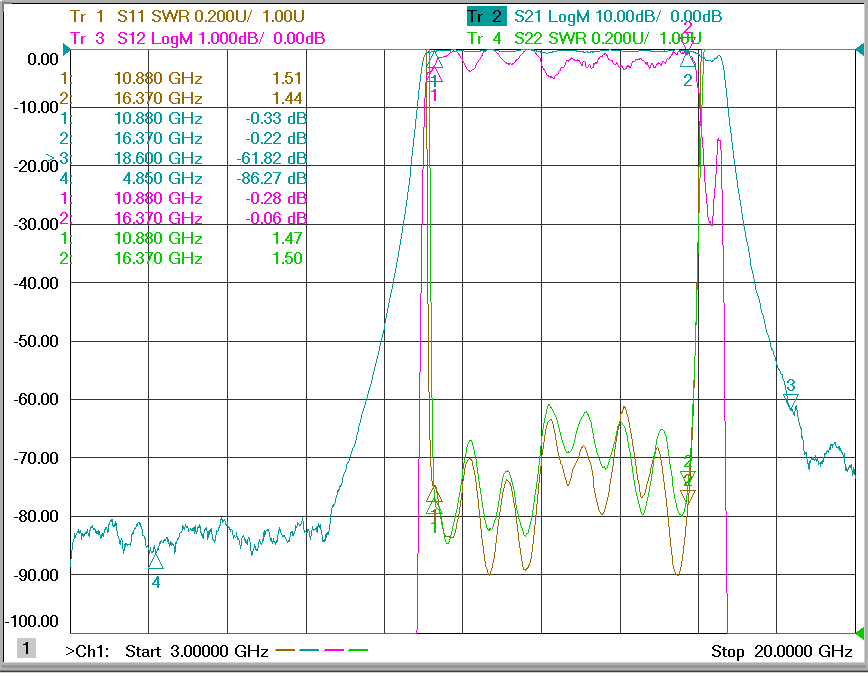Click the green reference arrow at bottom right
Image resolution: width=868 pixels, height=673 pixels.
click(x=860, y=633)
